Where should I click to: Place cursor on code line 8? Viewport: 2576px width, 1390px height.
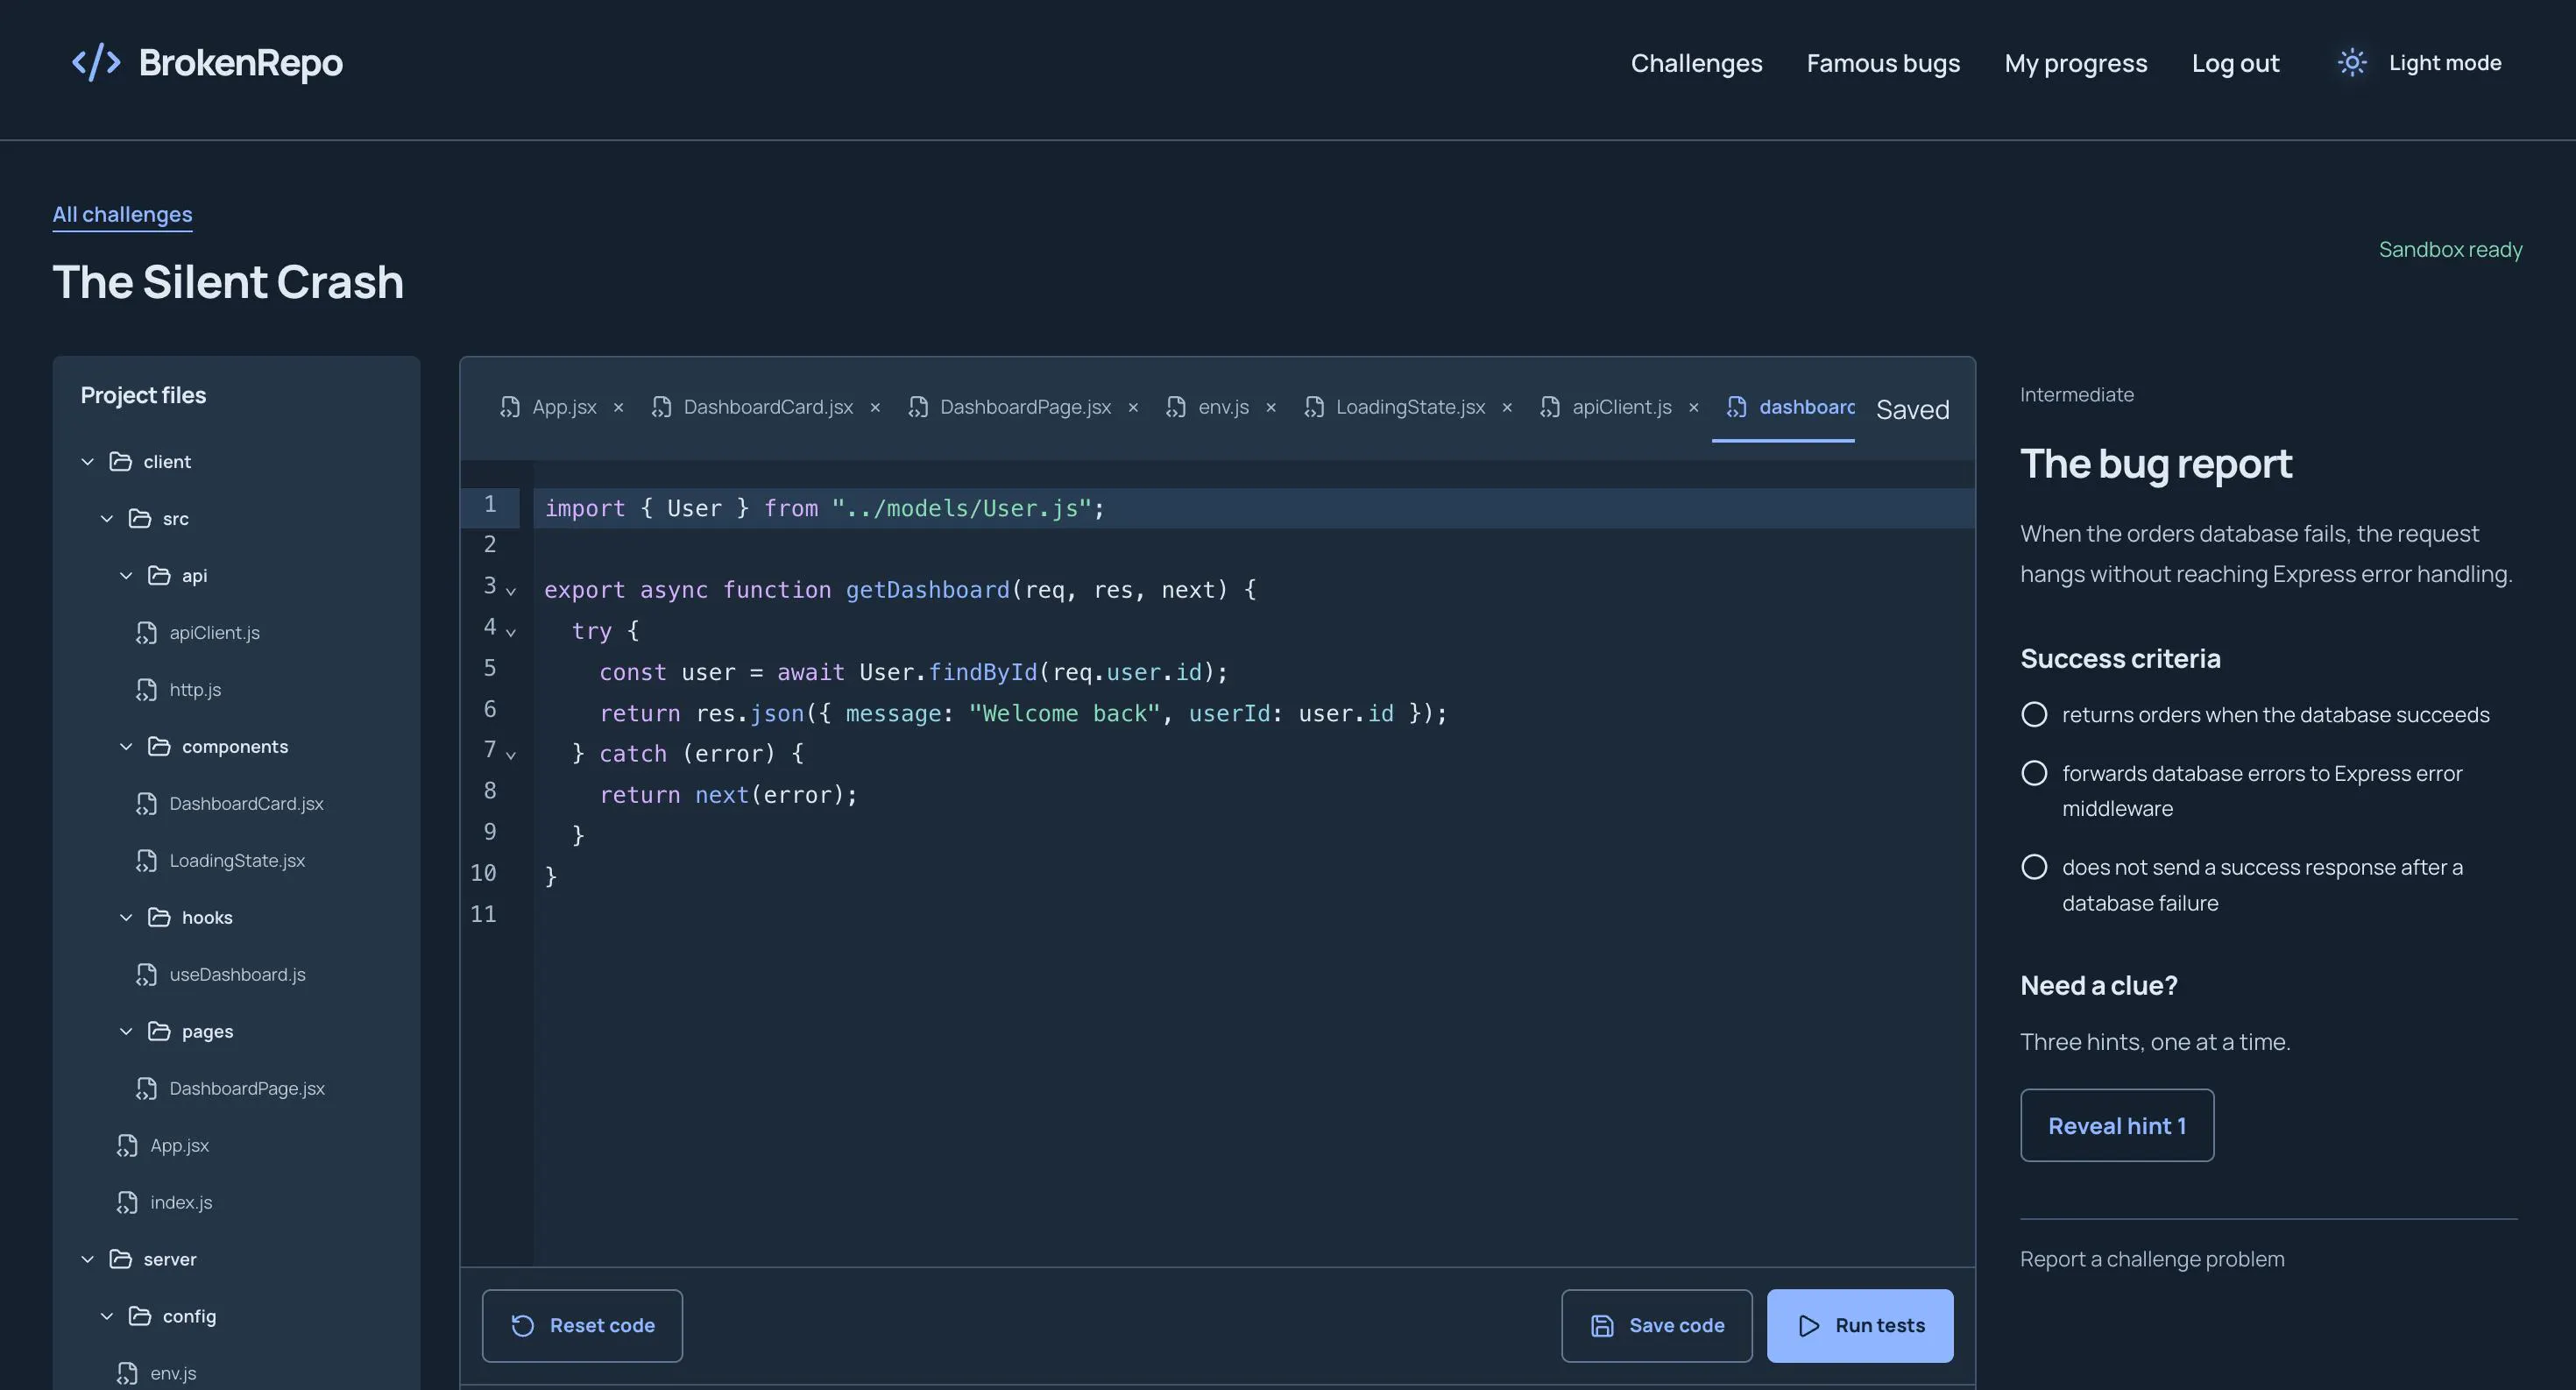click(x=1254, y=795)
